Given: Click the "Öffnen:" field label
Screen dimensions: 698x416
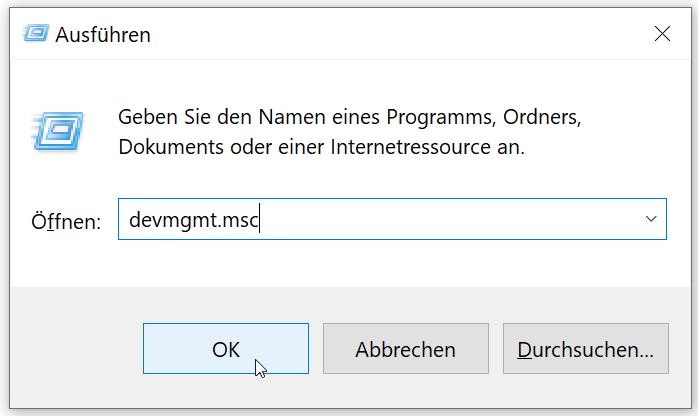Looking at the screenshot, I should tap(66, 221).
